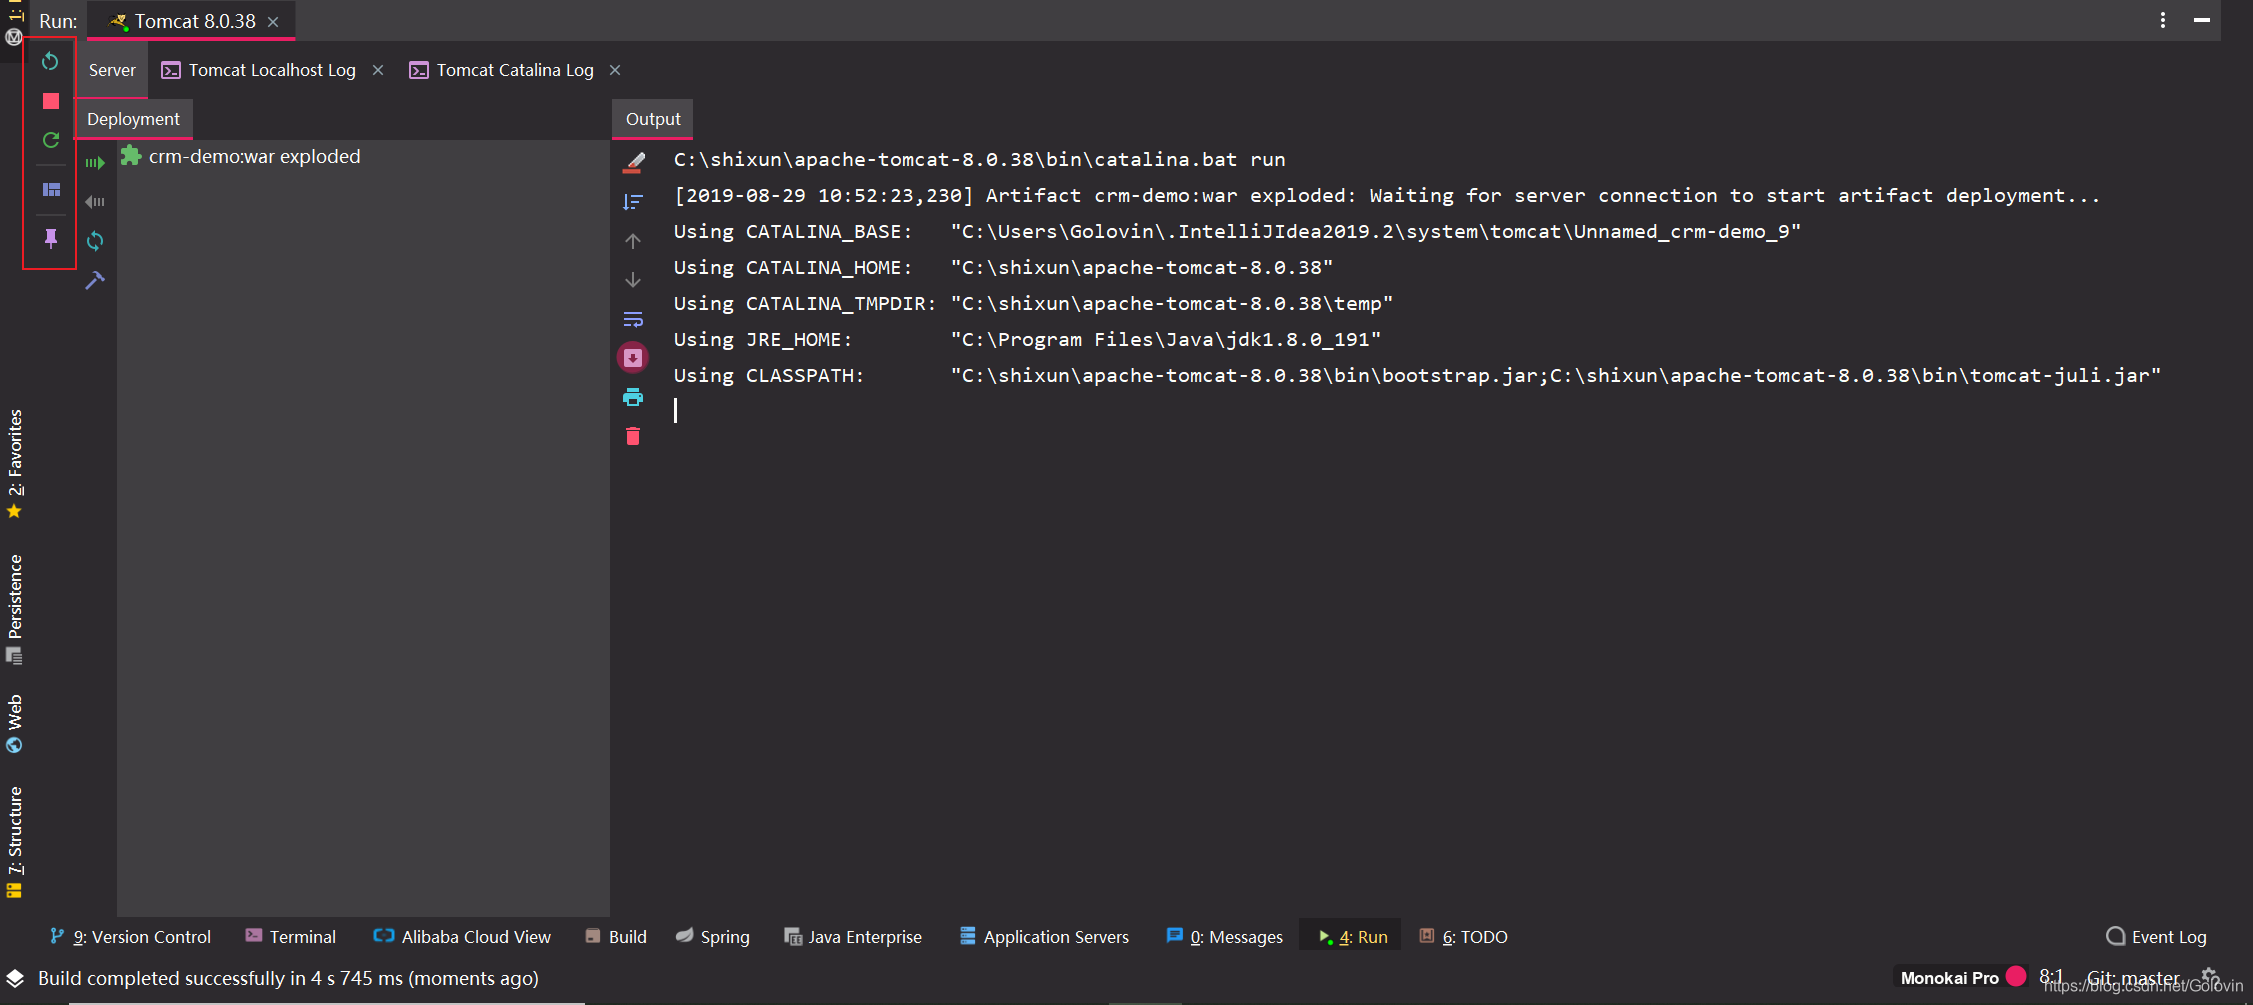Open 0: Messages tool window

pos(1224,937)
